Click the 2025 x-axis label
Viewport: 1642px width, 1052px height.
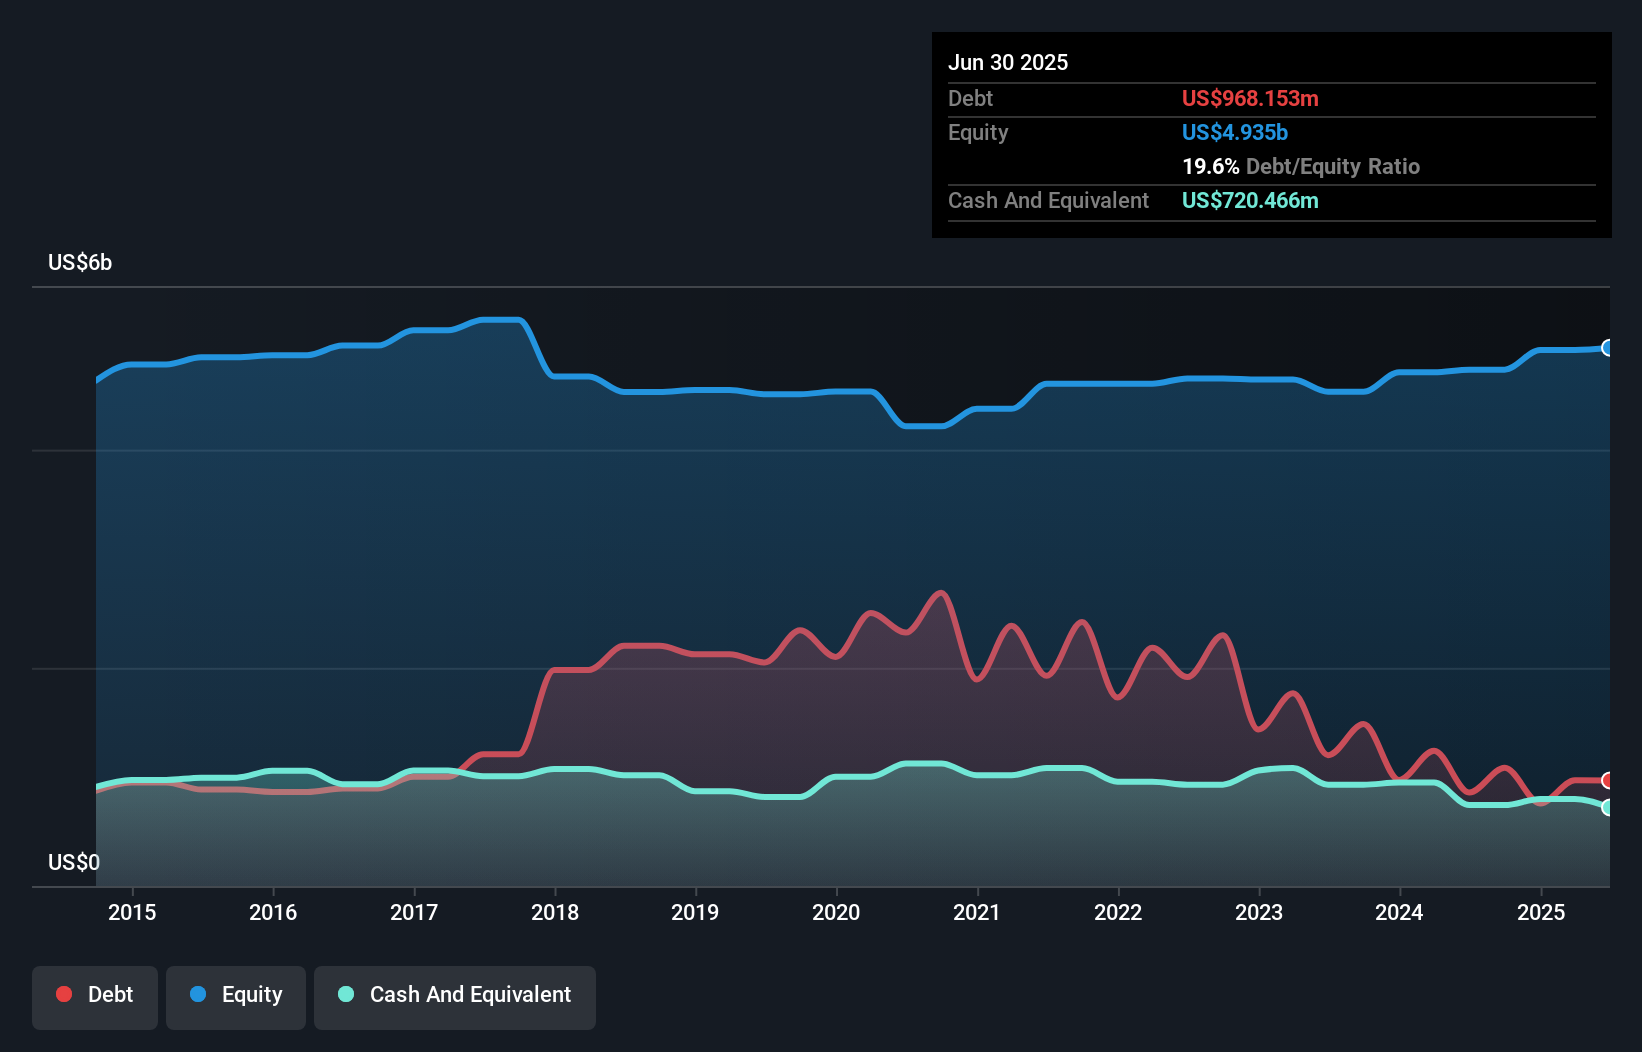(1541, 912)
